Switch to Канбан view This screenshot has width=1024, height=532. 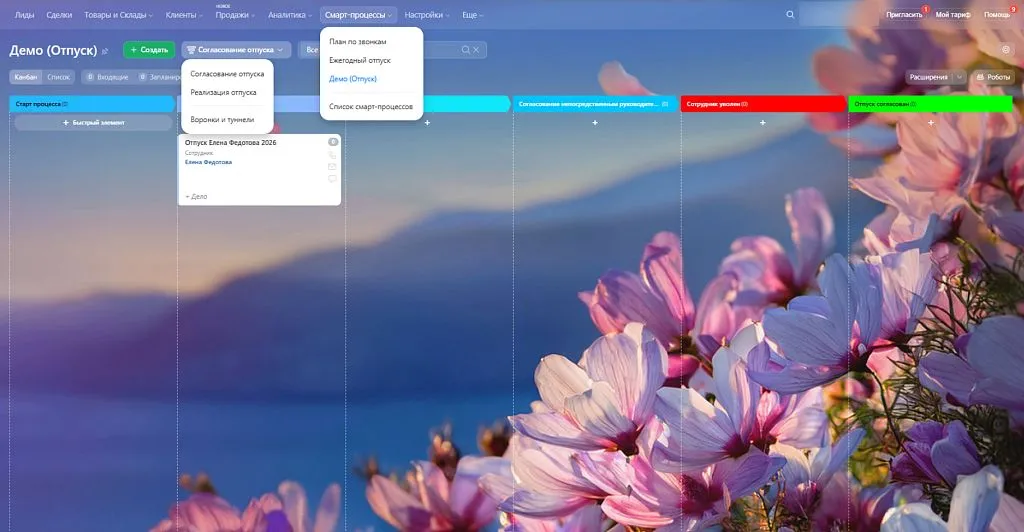26,77
